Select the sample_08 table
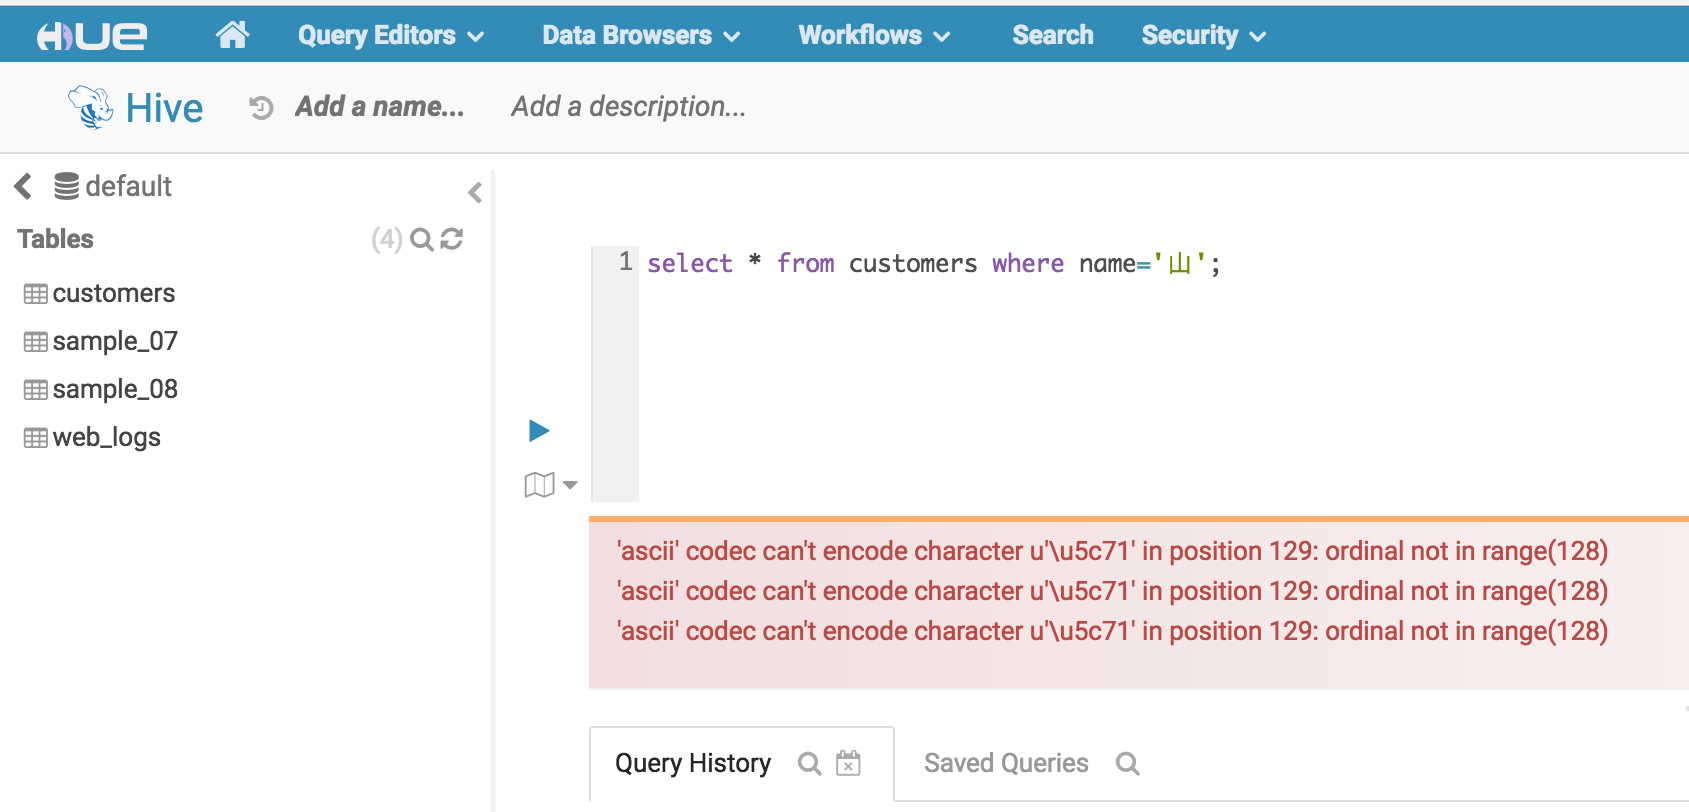The width and height of the screenshot is (1689, 812). [x=115, y=389]
